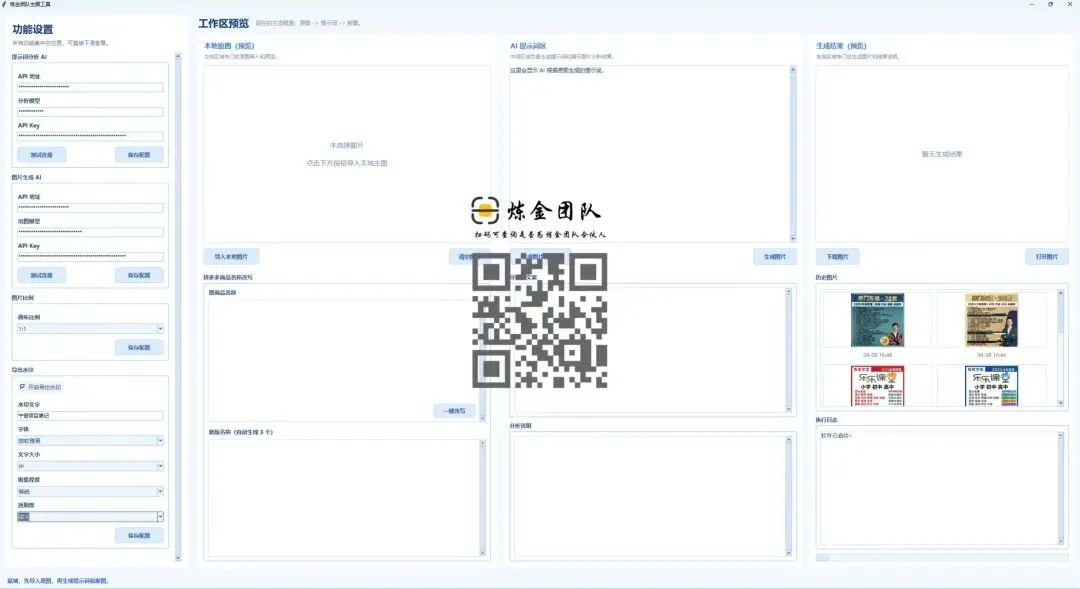1080x589 pixels.
Task: Click the 执行日志 vertical scrollbar
Action: 1061,487
